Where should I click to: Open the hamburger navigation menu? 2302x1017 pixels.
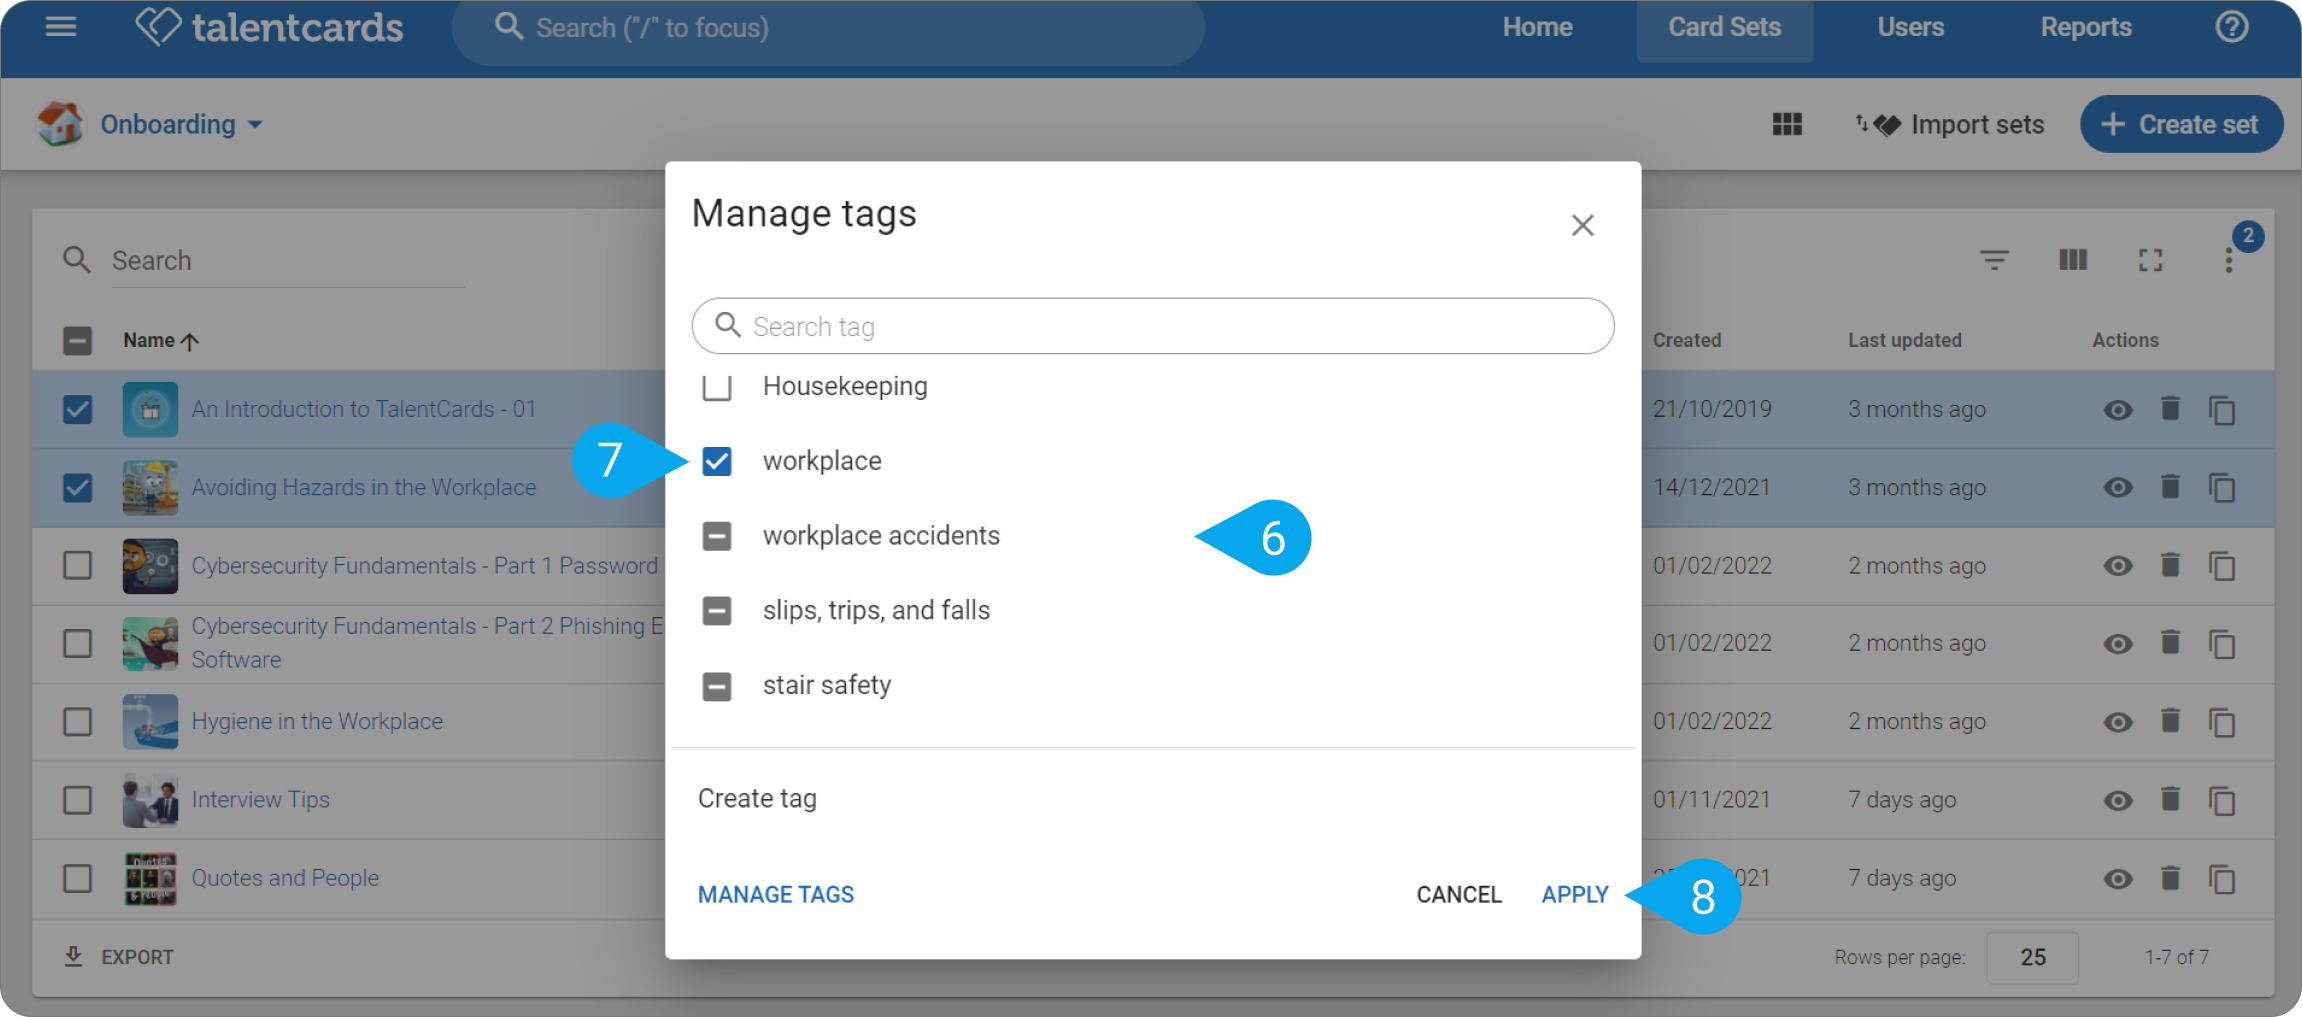(x=61, y=27)
